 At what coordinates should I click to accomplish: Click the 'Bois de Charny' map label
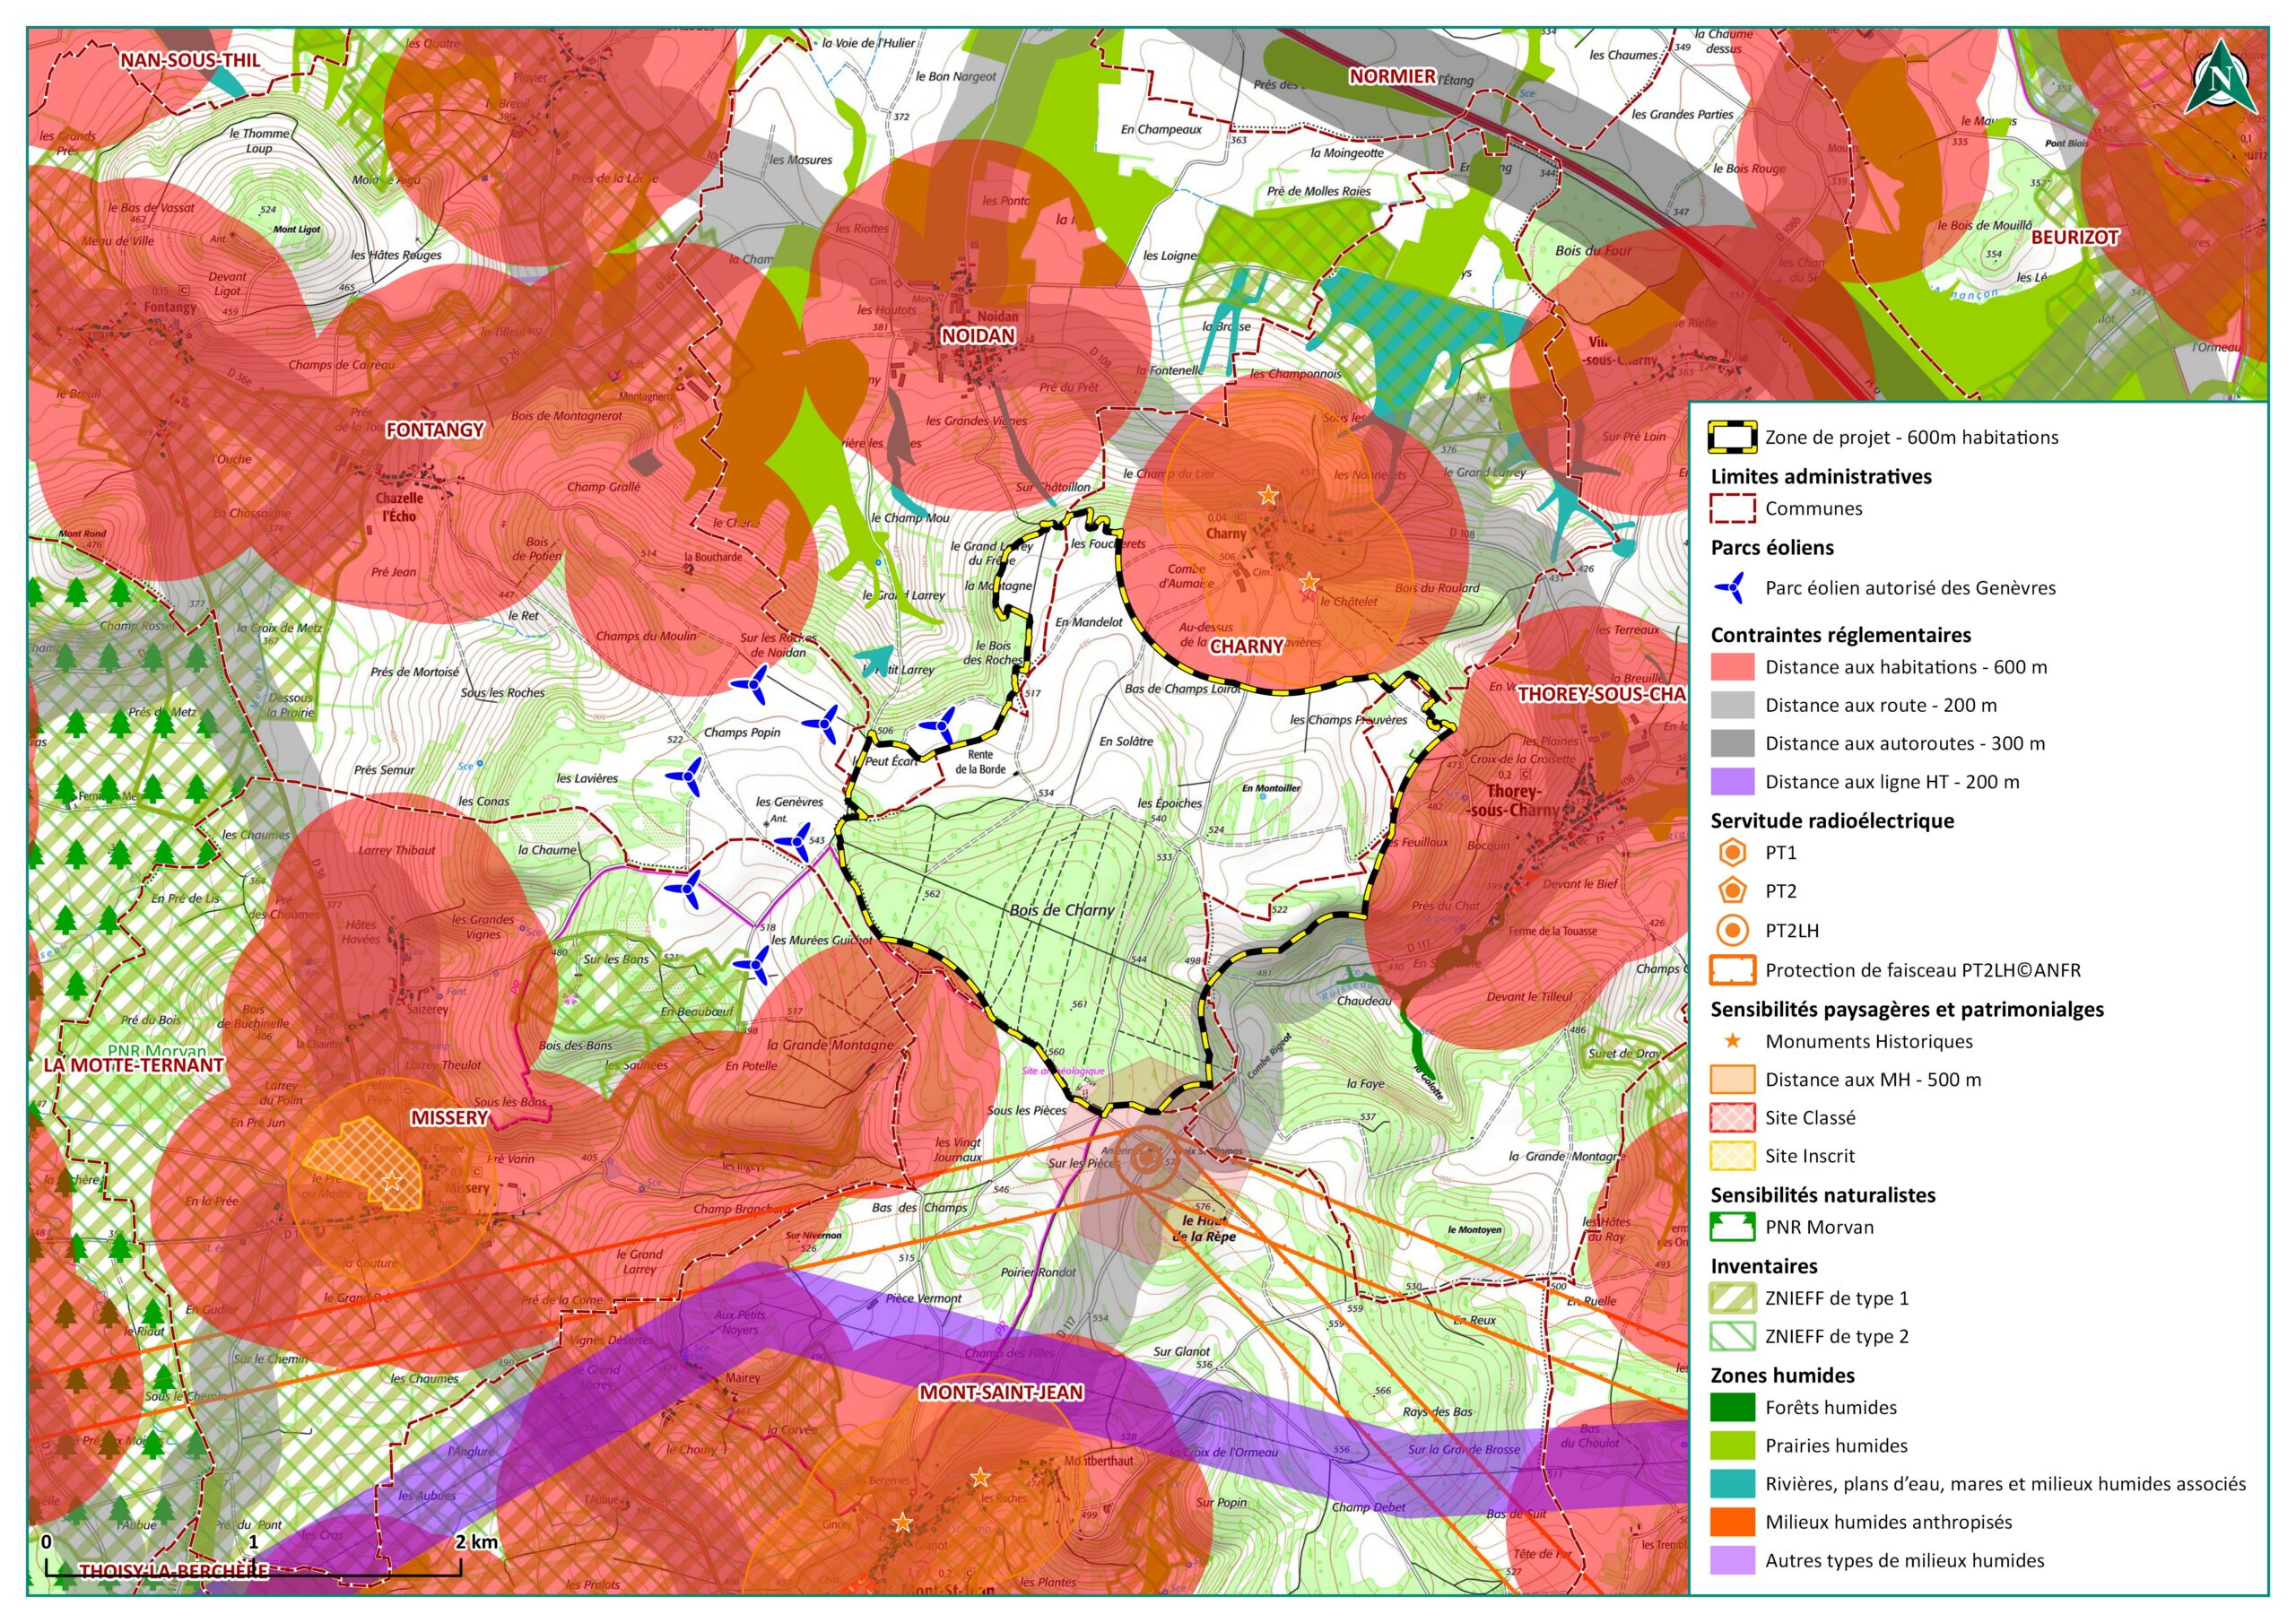1061,910
